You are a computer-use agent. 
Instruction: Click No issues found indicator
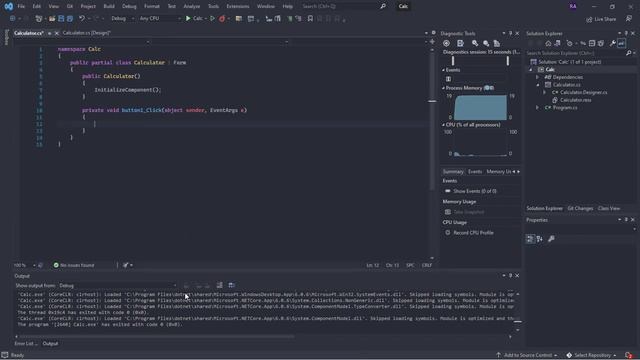(x=74, y=265)
